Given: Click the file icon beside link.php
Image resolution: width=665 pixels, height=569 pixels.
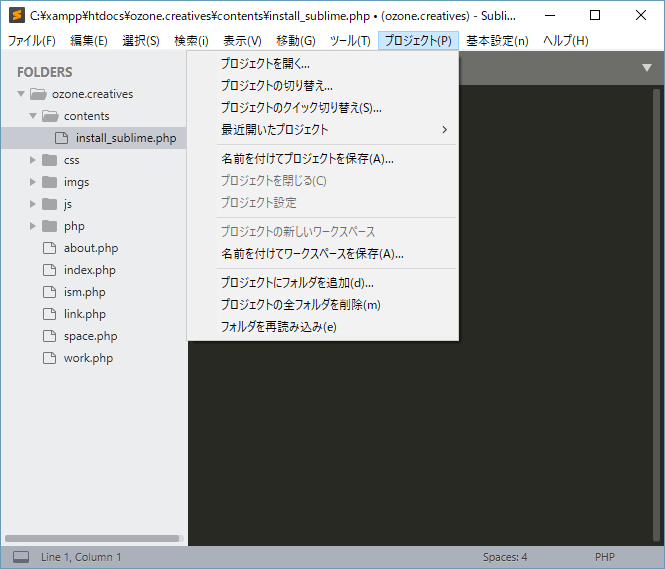Looking at the screenshot, I should tap(50, 314).
